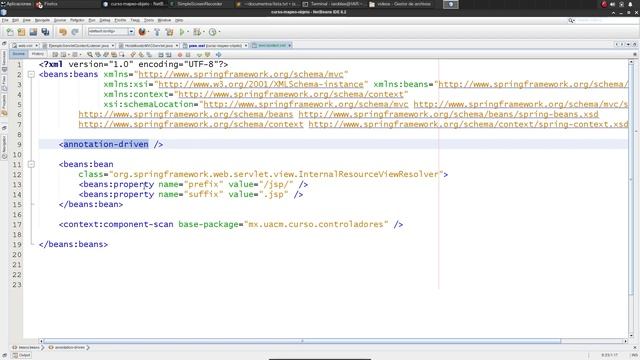Click the Clean and Build icon
Screen dimensions: 640x360
[x=169, y=32]
